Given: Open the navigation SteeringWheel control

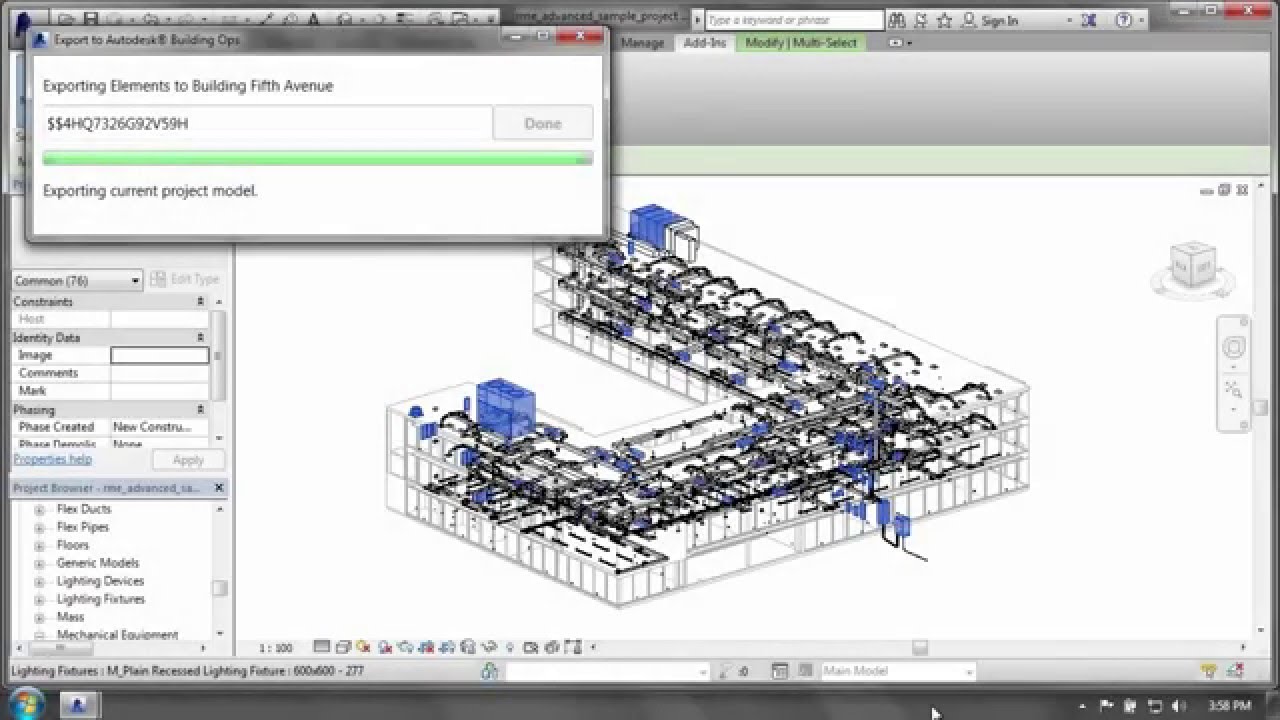Looking at the screenshot, I should 1232,348.
